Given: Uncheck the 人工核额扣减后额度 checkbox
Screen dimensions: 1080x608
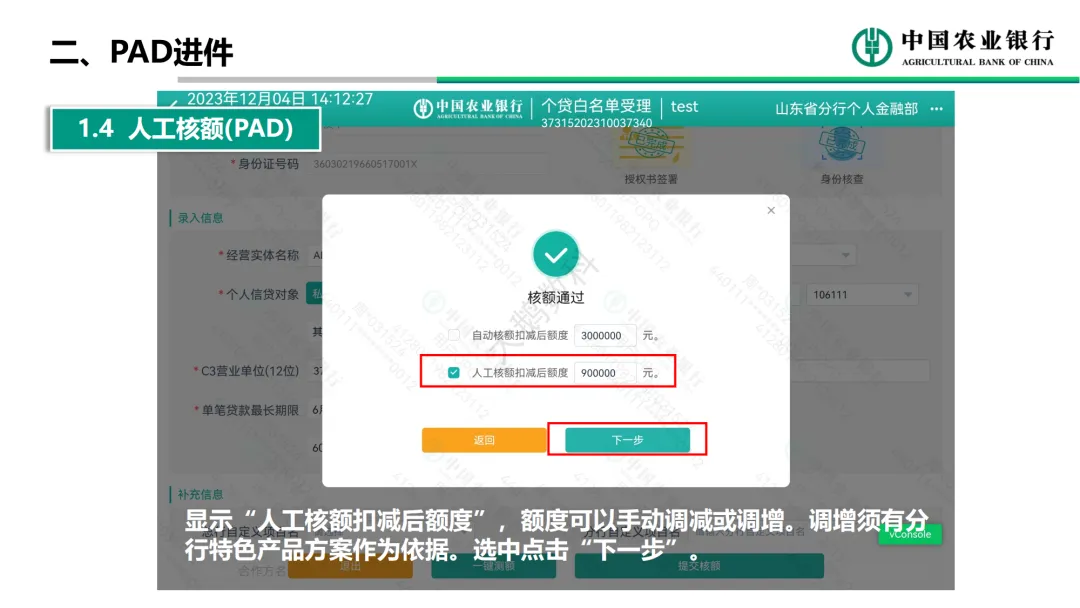Looking at the screenshot, I should (454, 373).
